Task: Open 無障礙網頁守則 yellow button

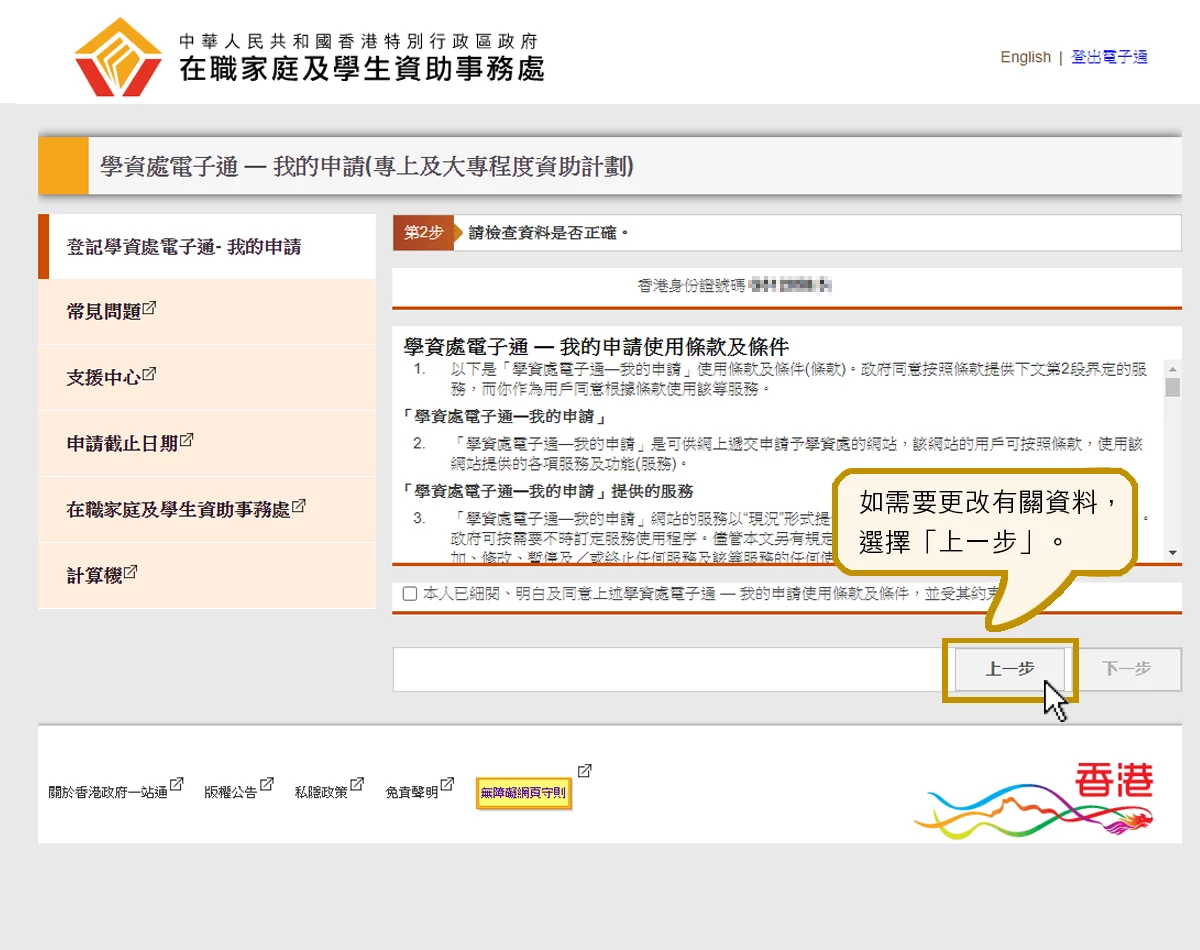Action: pos(524,793)
